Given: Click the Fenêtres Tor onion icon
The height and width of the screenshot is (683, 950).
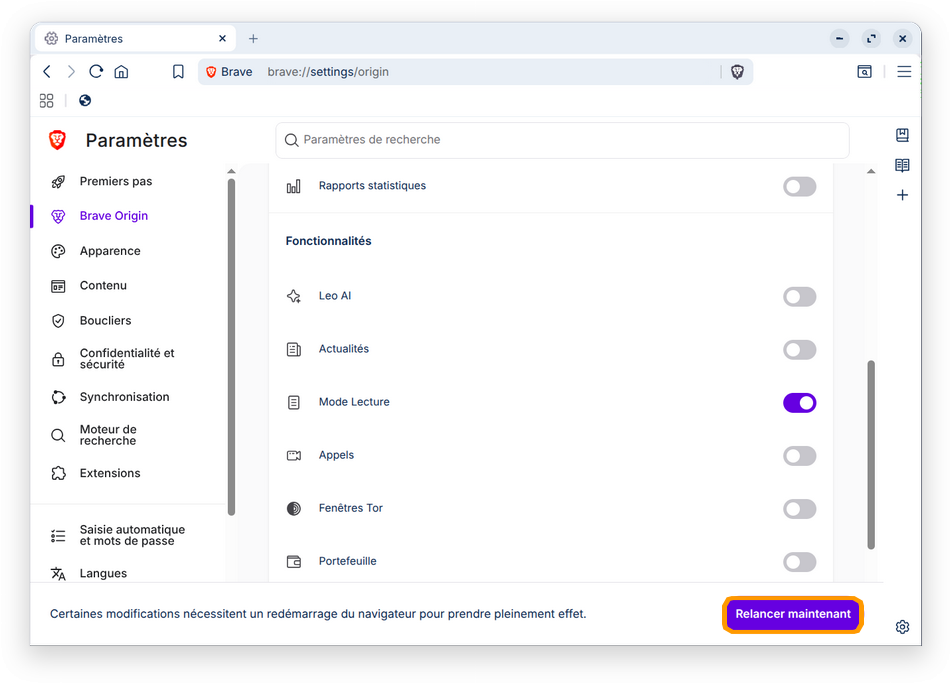Looking at the screenshot, I should (294, 508).
